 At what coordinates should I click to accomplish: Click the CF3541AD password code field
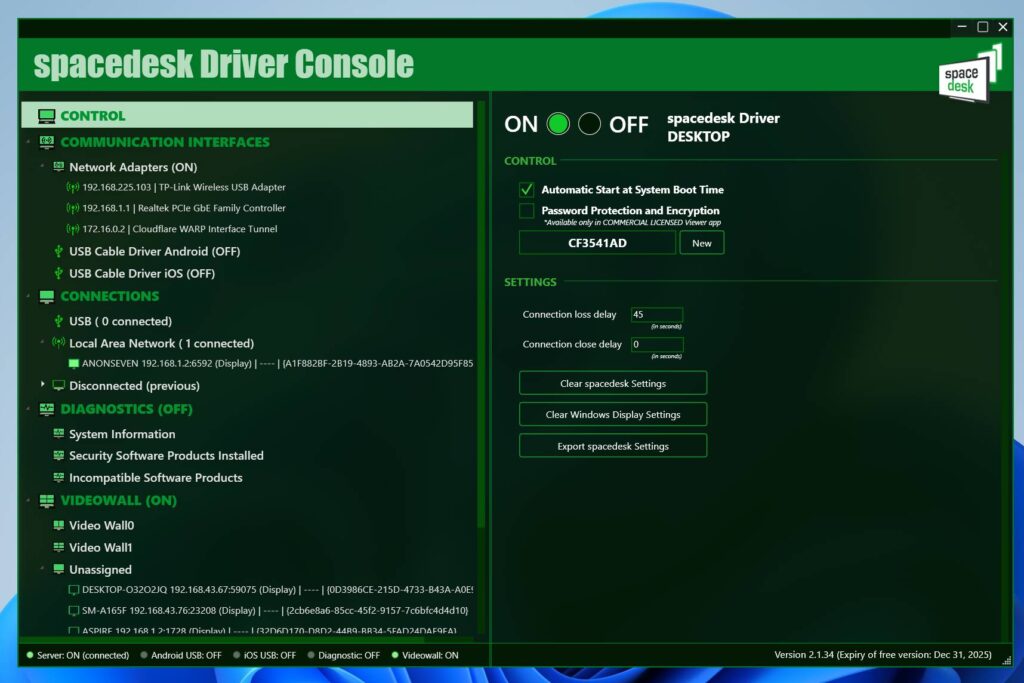click(597, 243)
